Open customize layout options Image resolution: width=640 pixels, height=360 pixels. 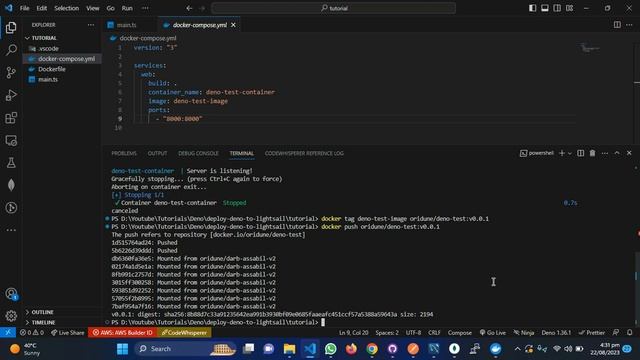pyautogui.click(x=569, y=8)
